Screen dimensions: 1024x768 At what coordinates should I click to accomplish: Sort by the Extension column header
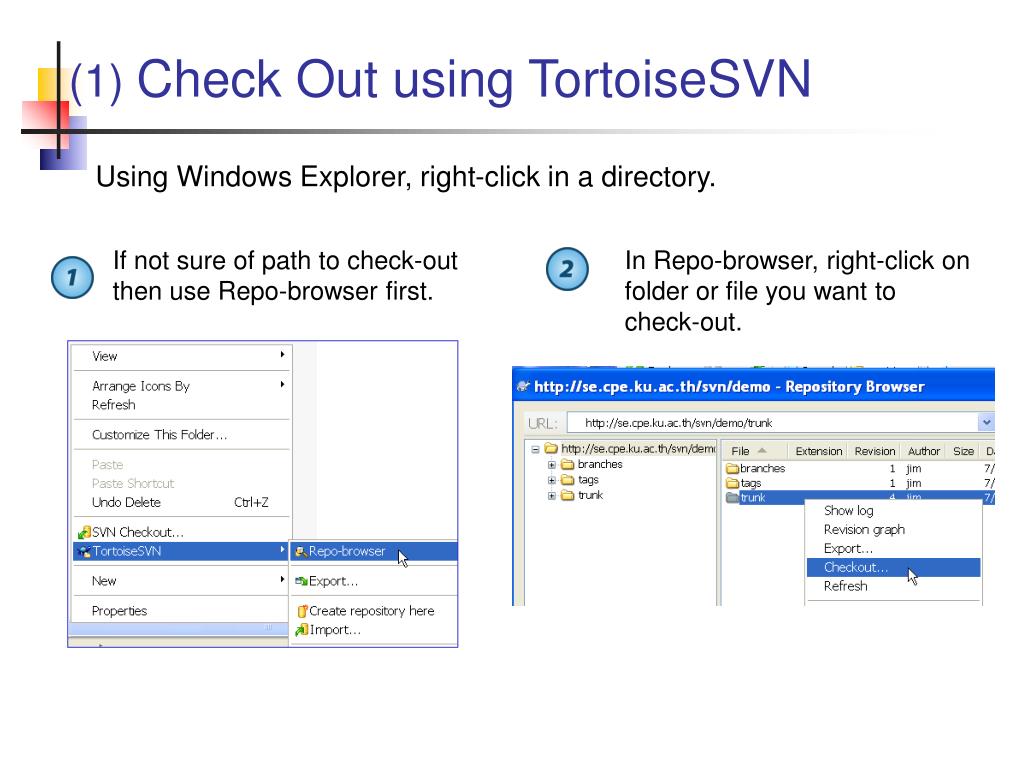pos(818,451)
